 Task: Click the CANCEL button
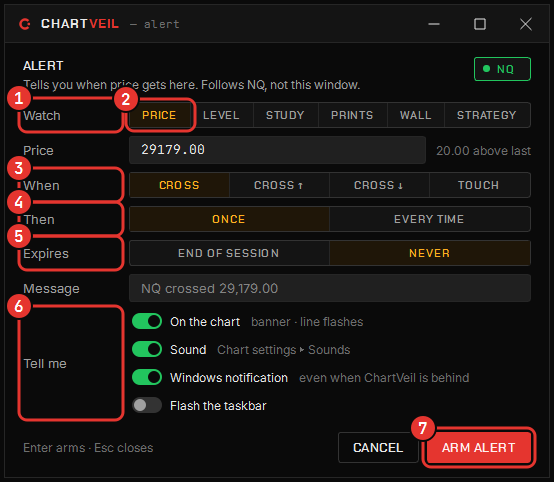(x=378, y=447)
